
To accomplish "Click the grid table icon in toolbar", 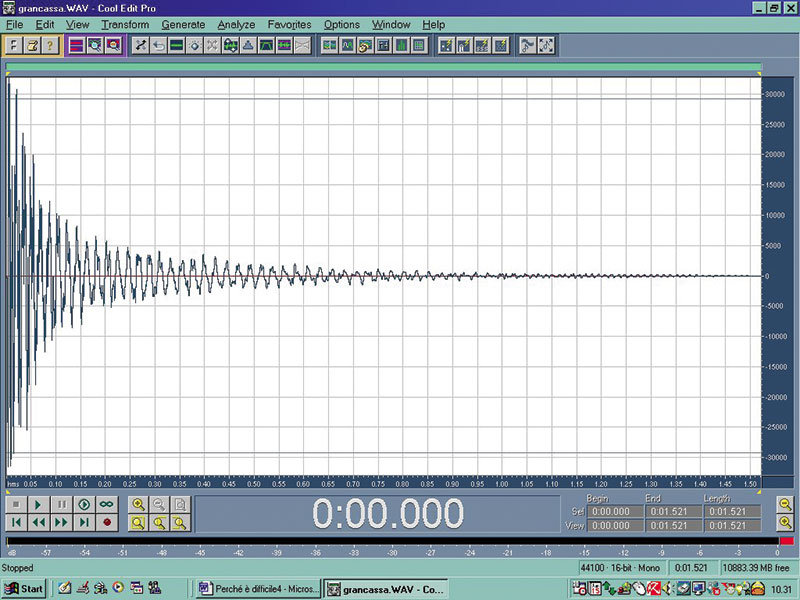I will pos(419,46).
